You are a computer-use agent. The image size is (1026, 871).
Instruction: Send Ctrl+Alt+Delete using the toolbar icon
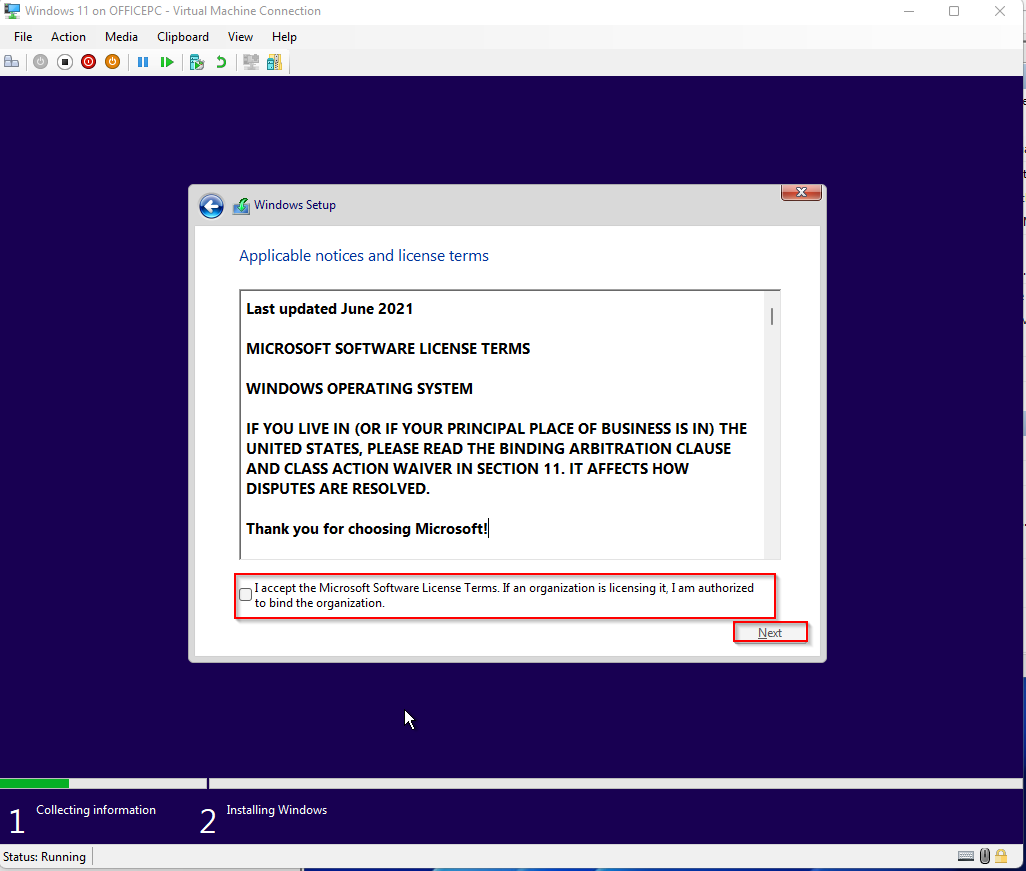(11, 61)
